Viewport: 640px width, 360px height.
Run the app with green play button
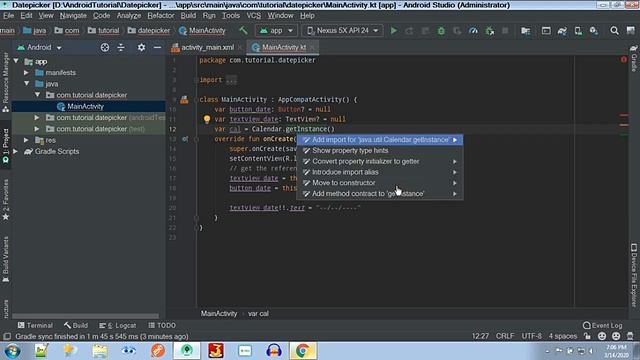(x=393, y=31)
